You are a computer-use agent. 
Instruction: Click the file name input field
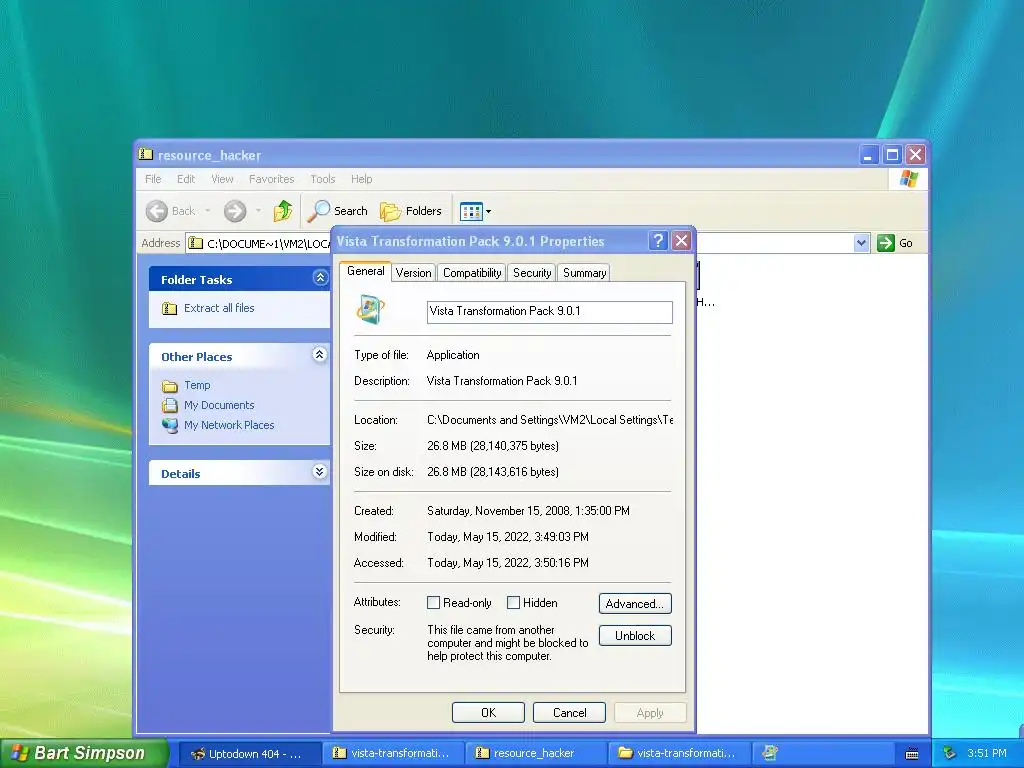tap(549, 312)
